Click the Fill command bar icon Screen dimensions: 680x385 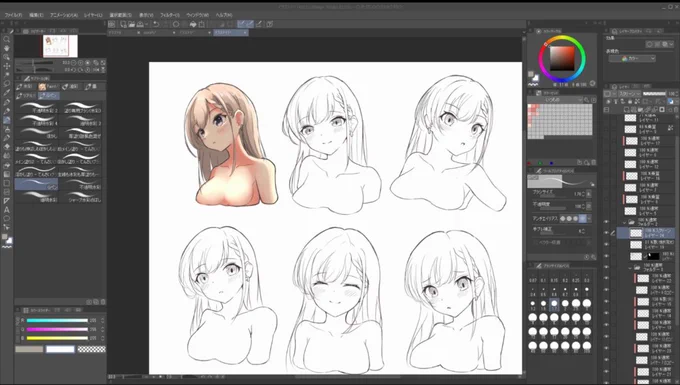193,24
